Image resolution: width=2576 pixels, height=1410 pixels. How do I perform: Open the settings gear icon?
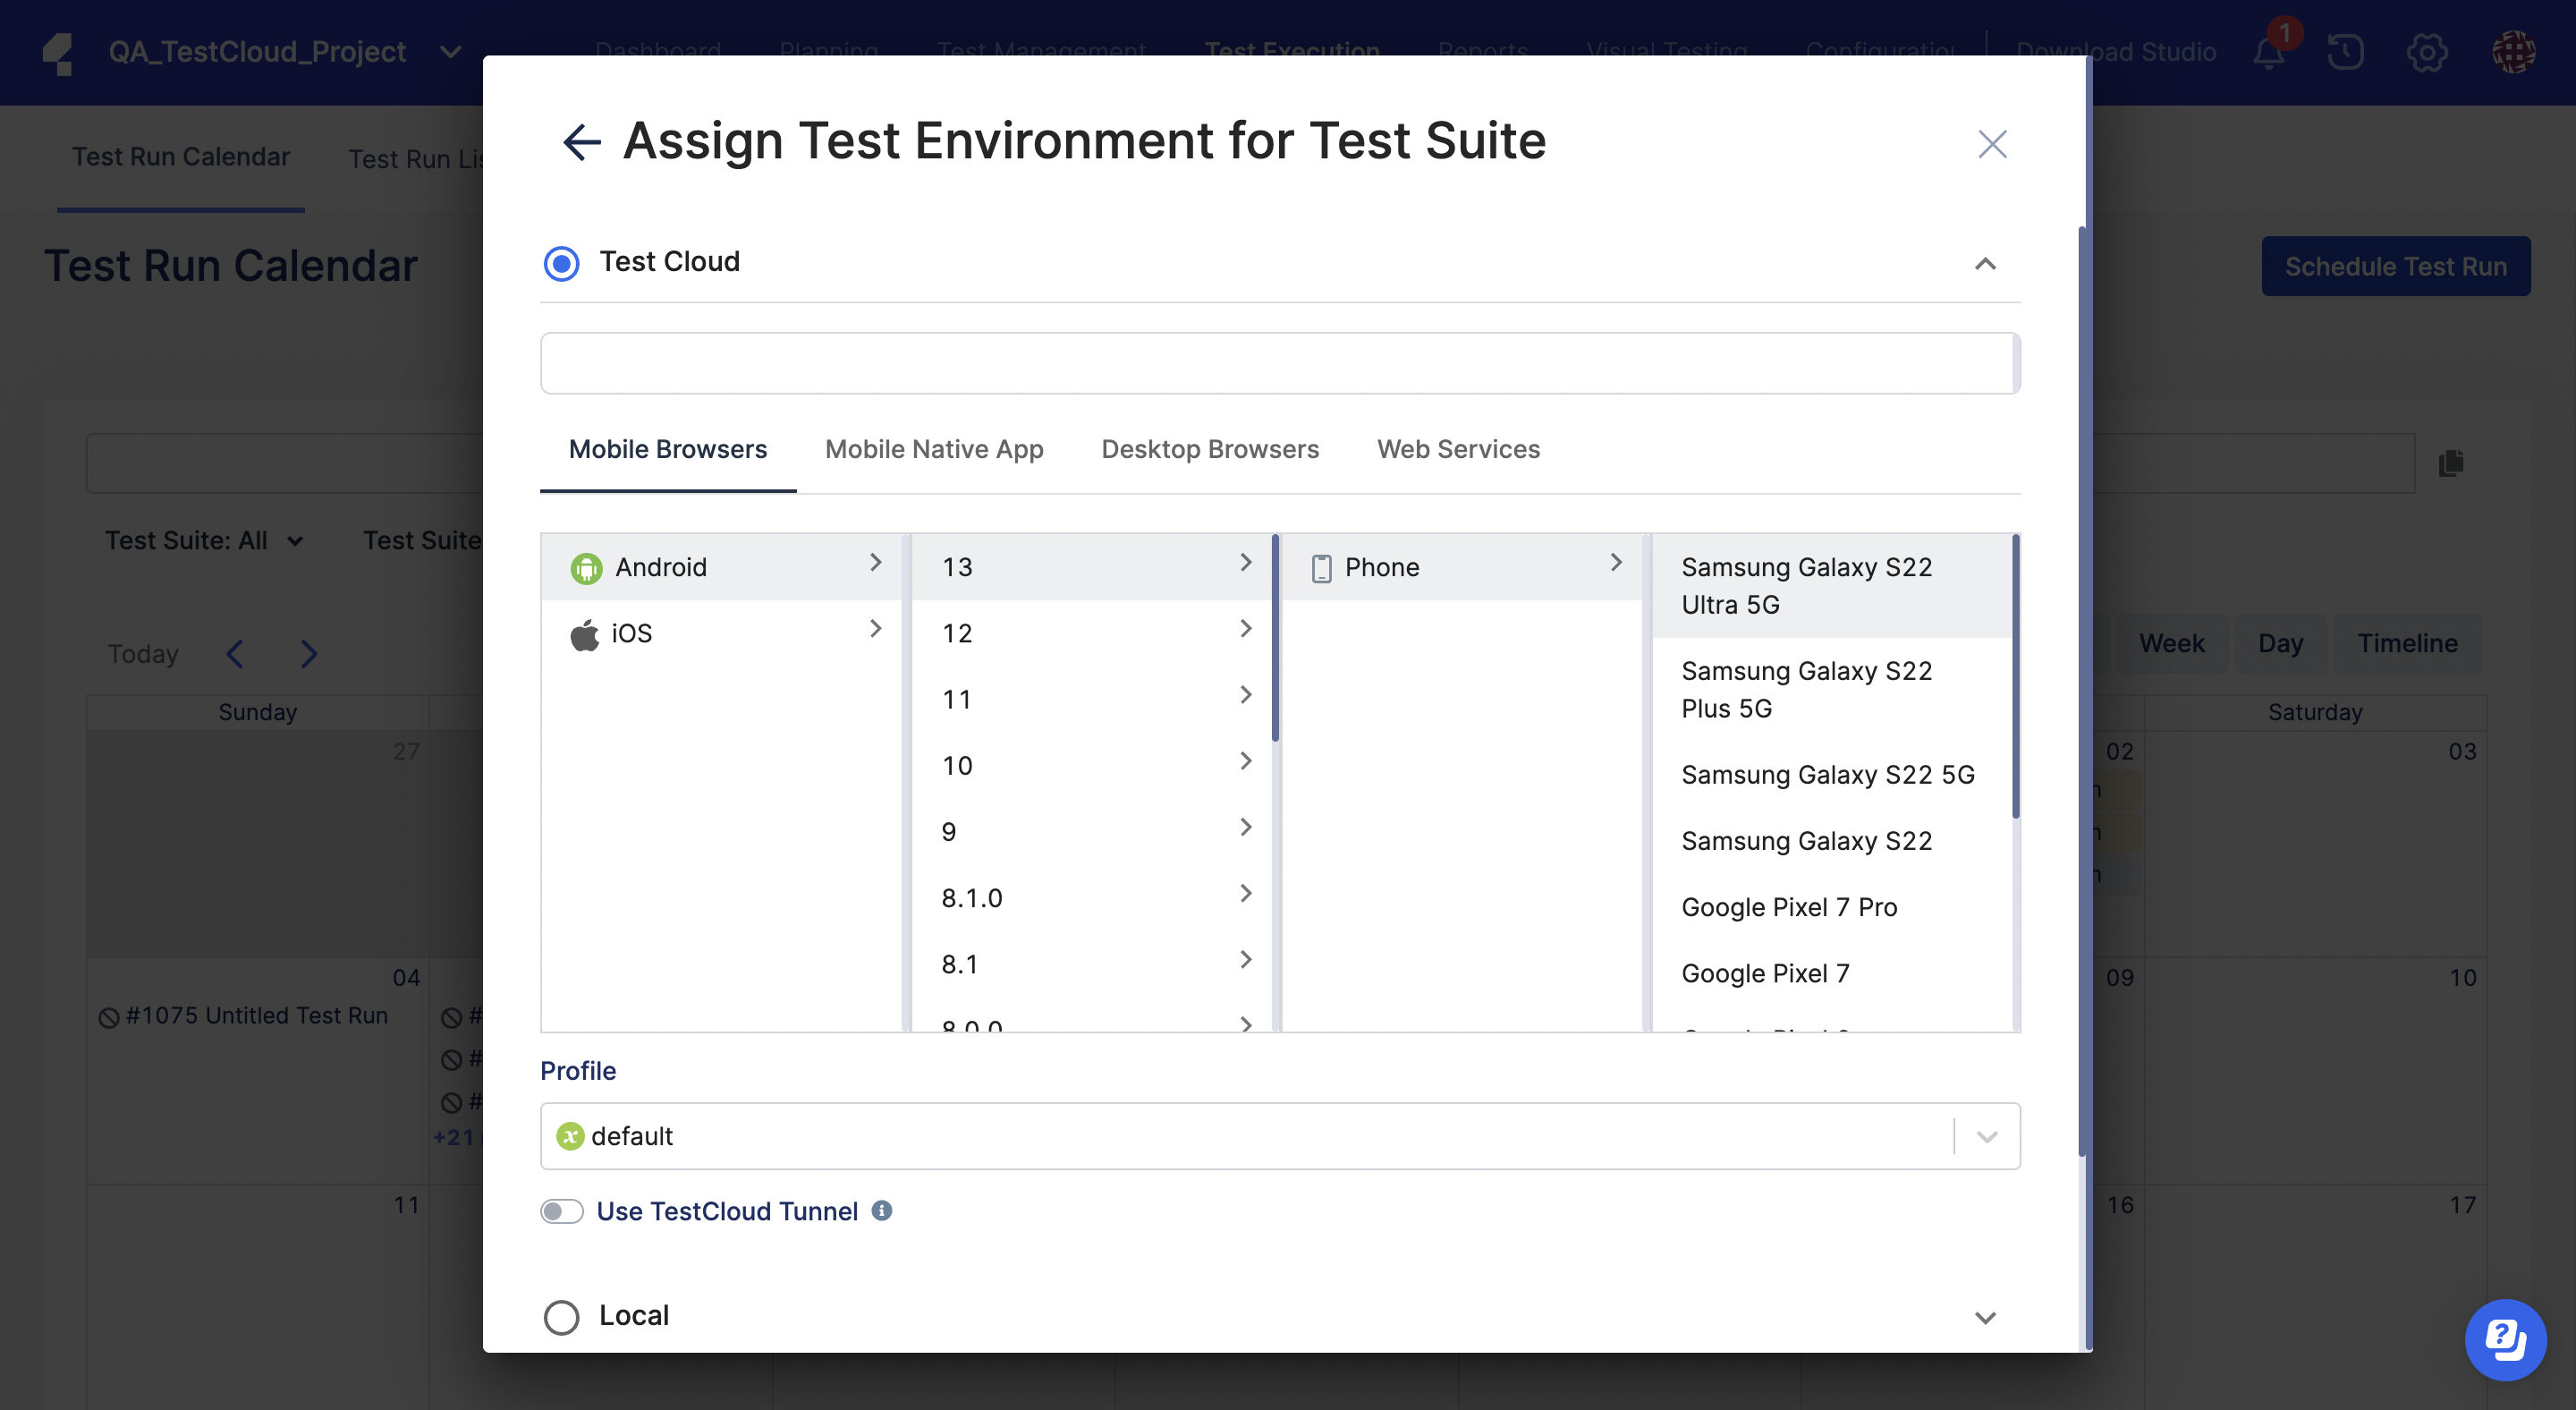click(x=2426, y=51)
